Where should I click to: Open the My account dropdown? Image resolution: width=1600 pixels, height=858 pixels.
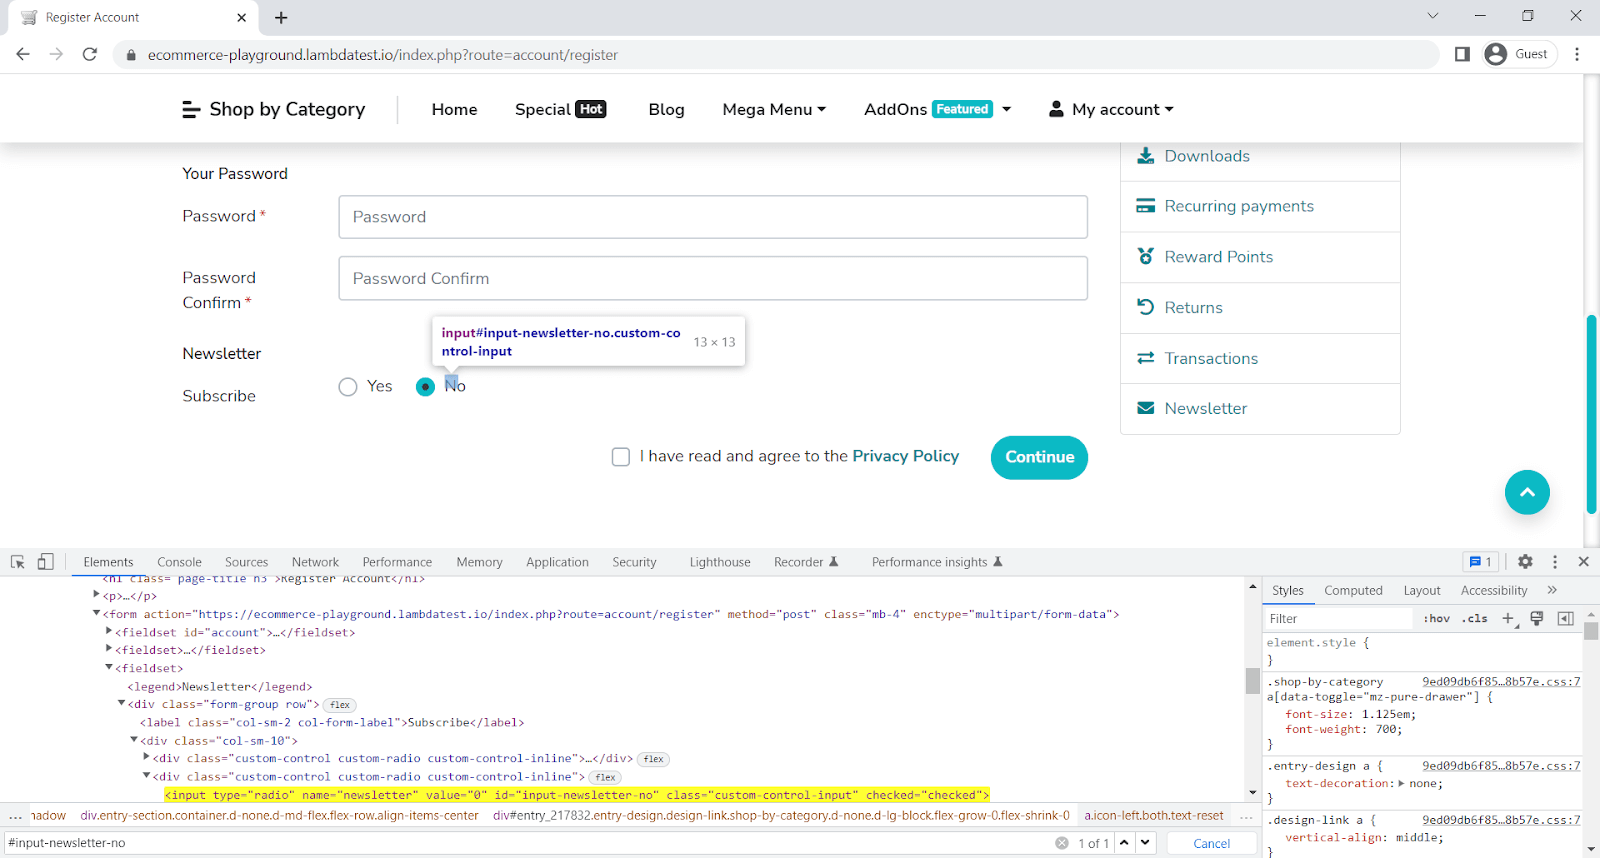(1111, 109)
